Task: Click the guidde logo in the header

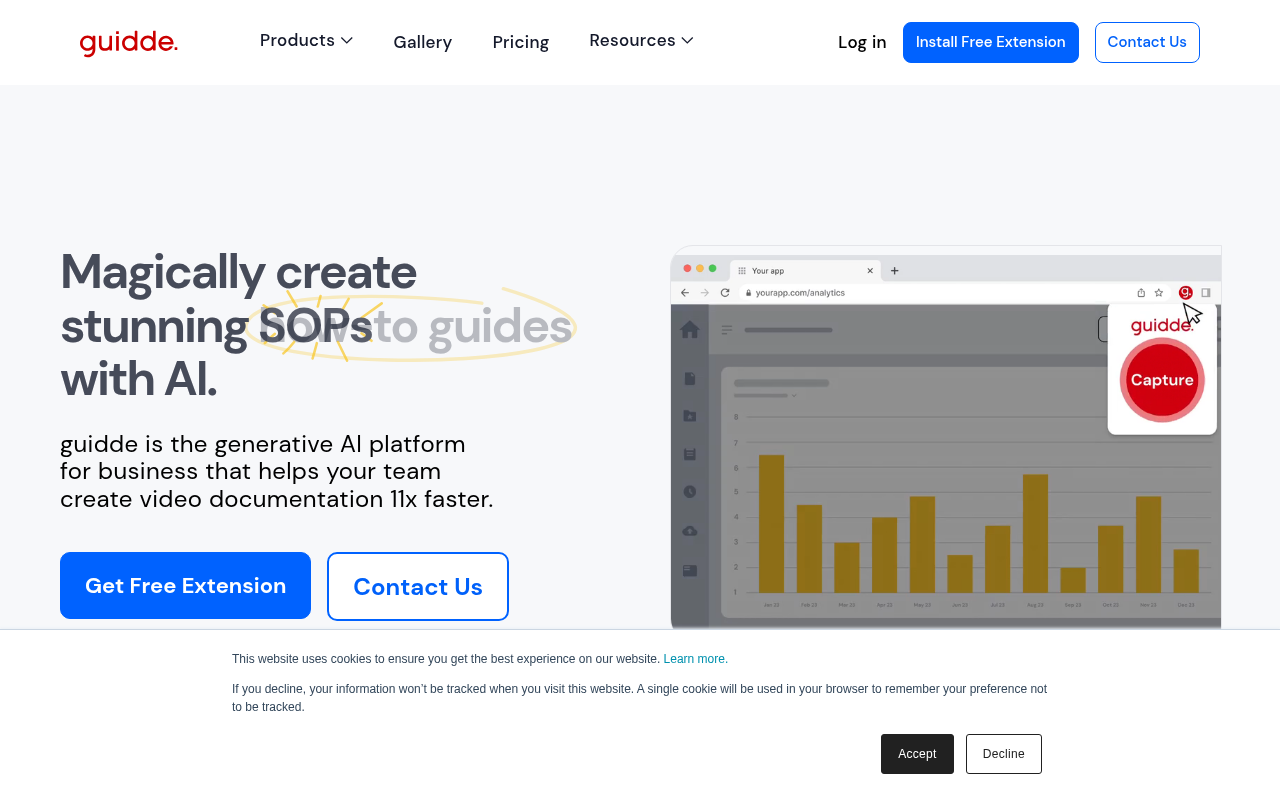Action: (128, 42)
